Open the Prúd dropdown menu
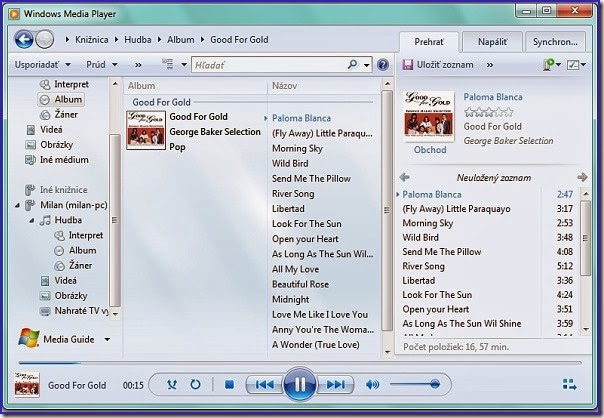This screenshot has height=418, width=604. point(102,64)
